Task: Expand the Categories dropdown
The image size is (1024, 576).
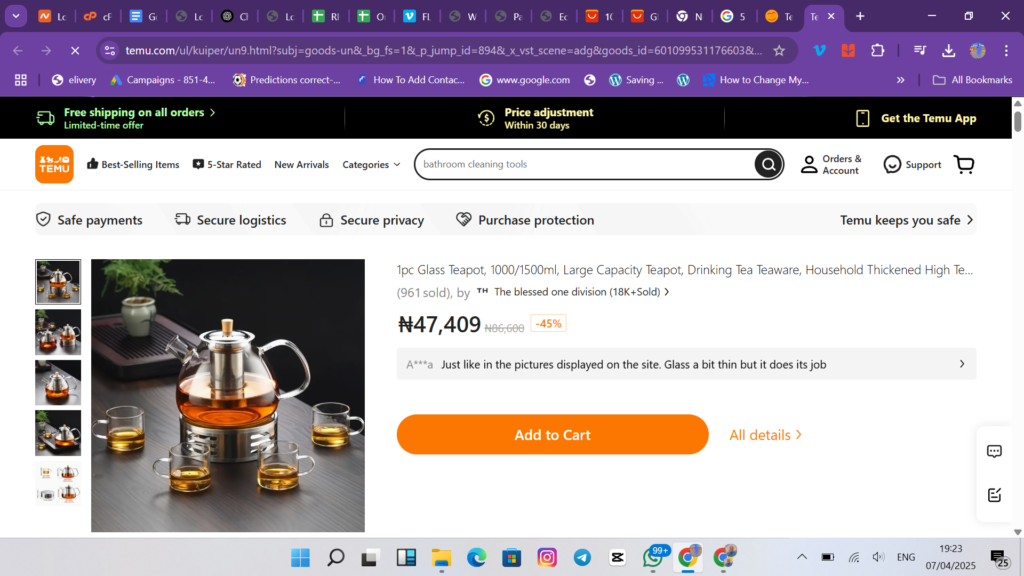Action: [x=371, y=165]
